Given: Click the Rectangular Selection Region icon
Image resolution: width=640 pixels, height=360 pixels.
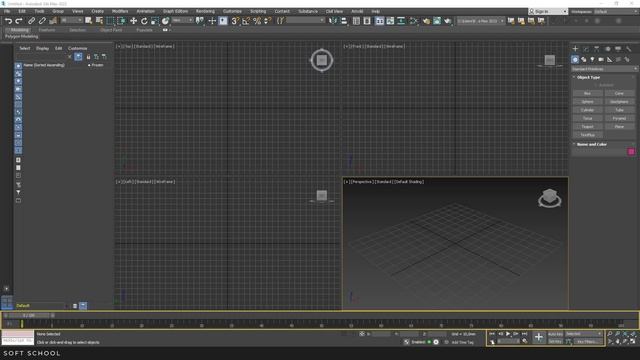Looking at the screenshot, I should tap(110, 21).
